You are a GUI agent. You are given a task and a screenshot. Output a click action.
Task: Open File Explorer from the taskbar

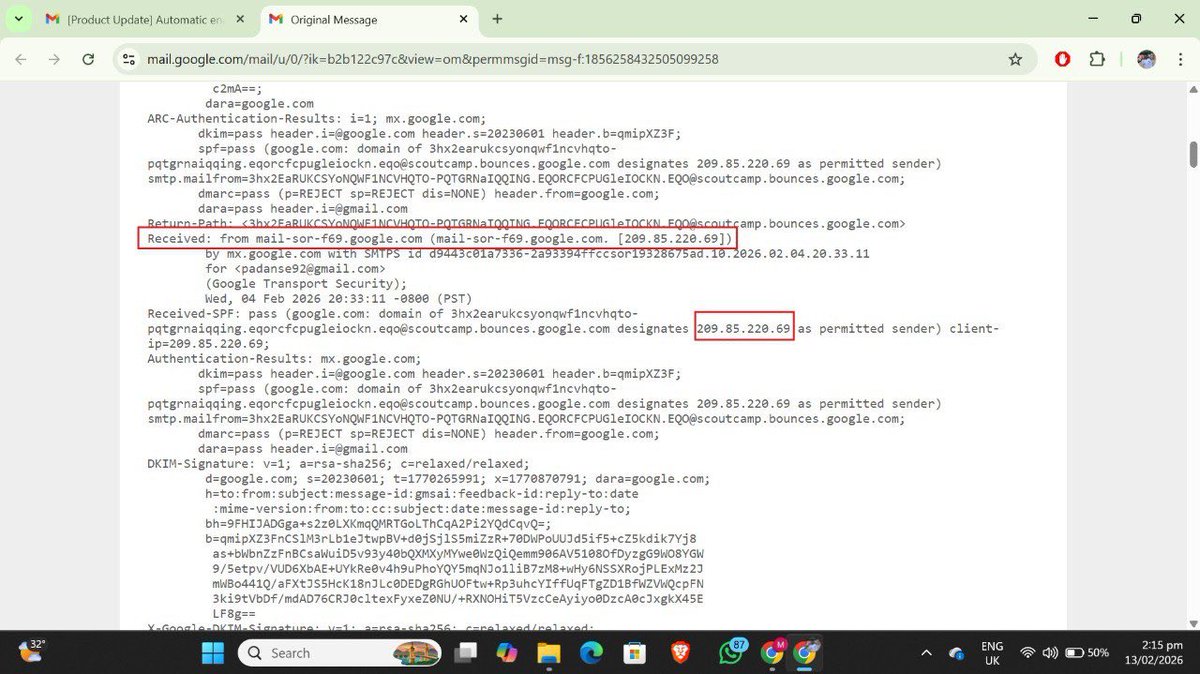[x=549, y=653]
